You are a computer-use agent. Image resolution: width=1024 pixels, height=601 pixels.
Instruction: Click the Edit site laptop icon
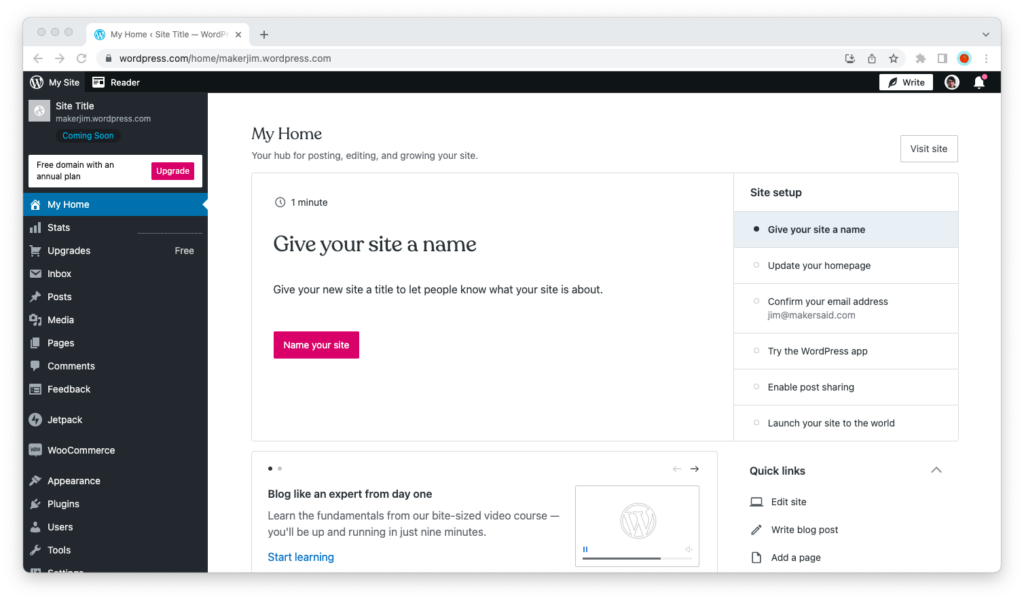pyautogui.click(x=756, y=502)
